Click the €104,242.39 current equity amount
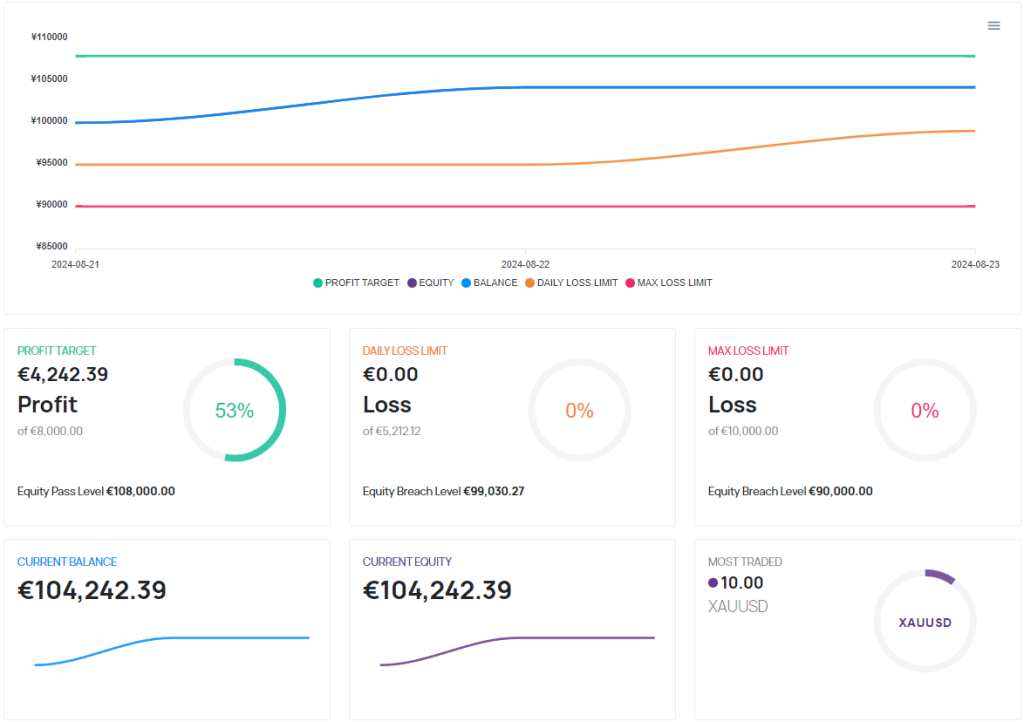Viewport: 1024px width, 722px height. [x=437, y=590]
